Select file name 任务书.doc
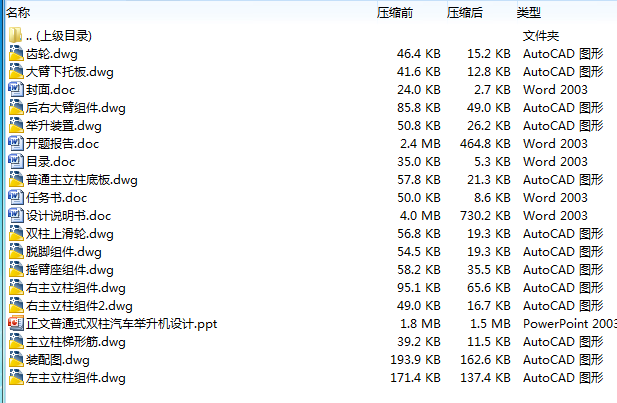This screenshot has width=617, height=403. (x=56, y=198)
